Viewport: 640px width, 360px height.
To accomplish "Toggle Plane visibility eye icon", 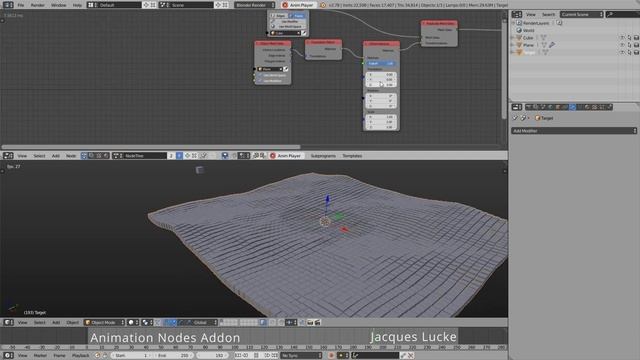I will [622, 45].
